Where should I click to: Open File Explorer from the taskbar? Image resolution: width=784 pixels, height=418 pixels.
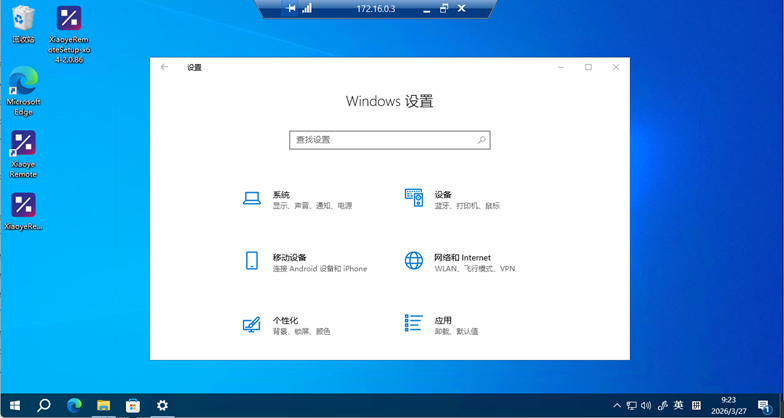click(x=103, y=406)
